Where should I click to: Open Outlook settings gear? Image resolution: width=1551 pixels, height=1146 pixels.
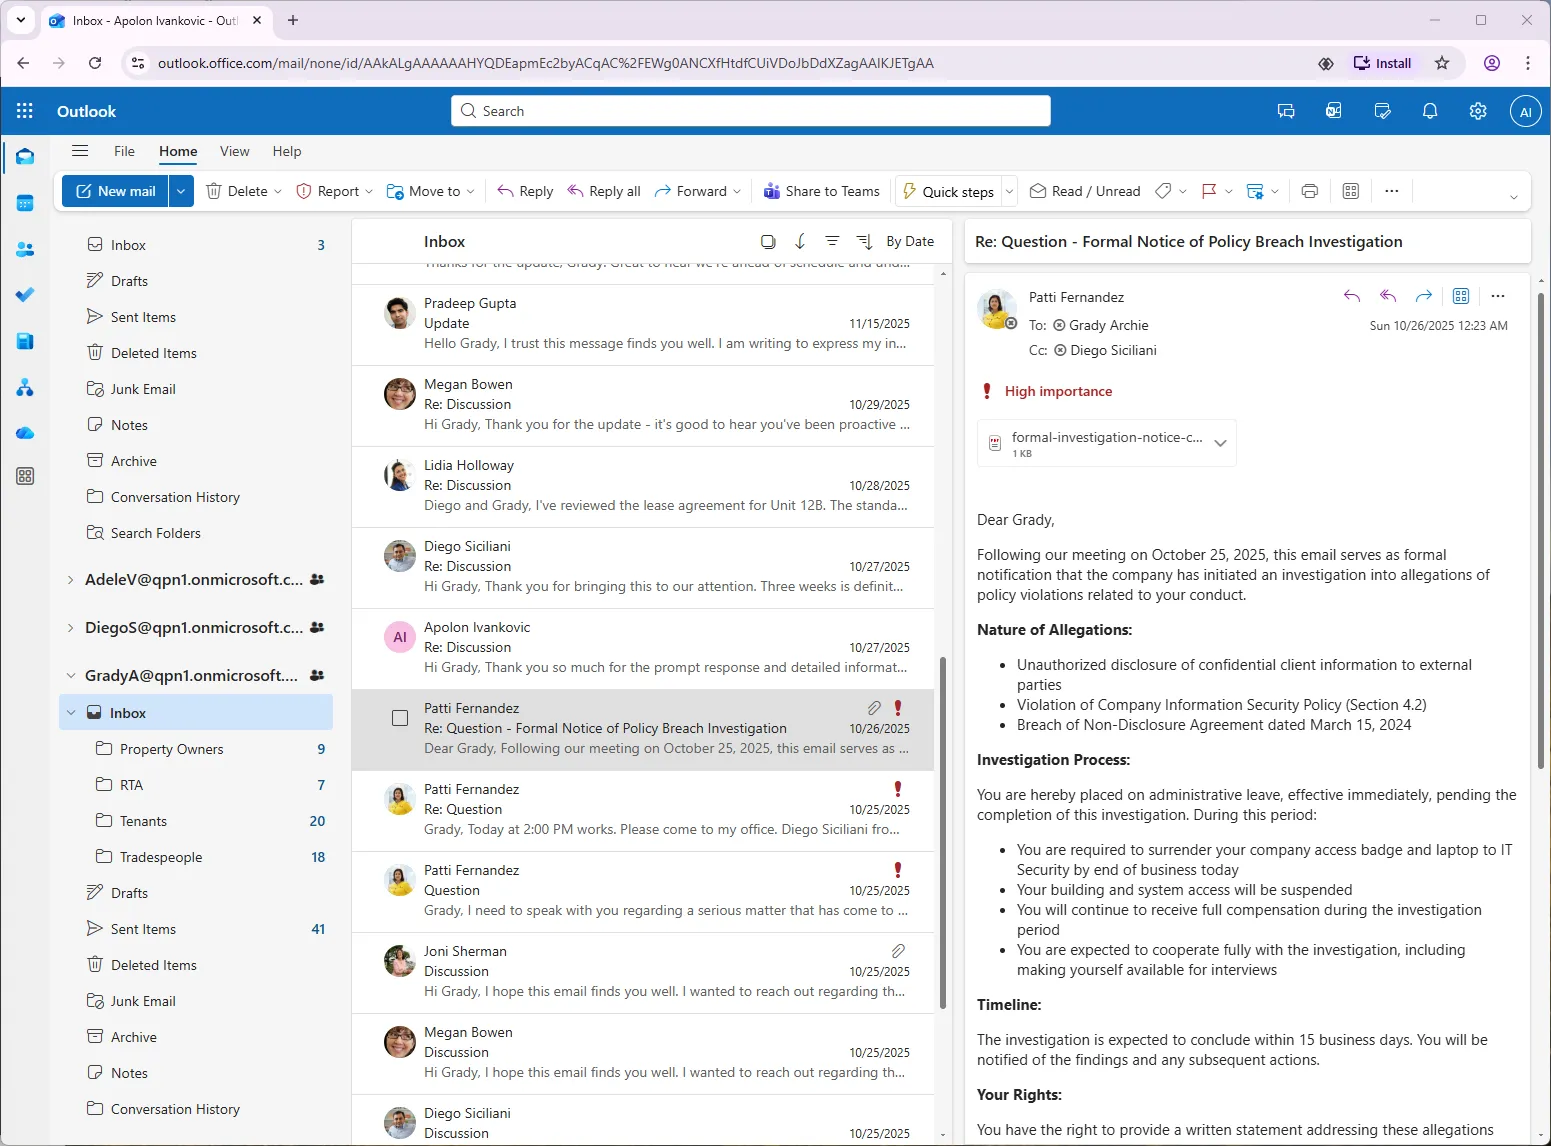point(1477,111)
